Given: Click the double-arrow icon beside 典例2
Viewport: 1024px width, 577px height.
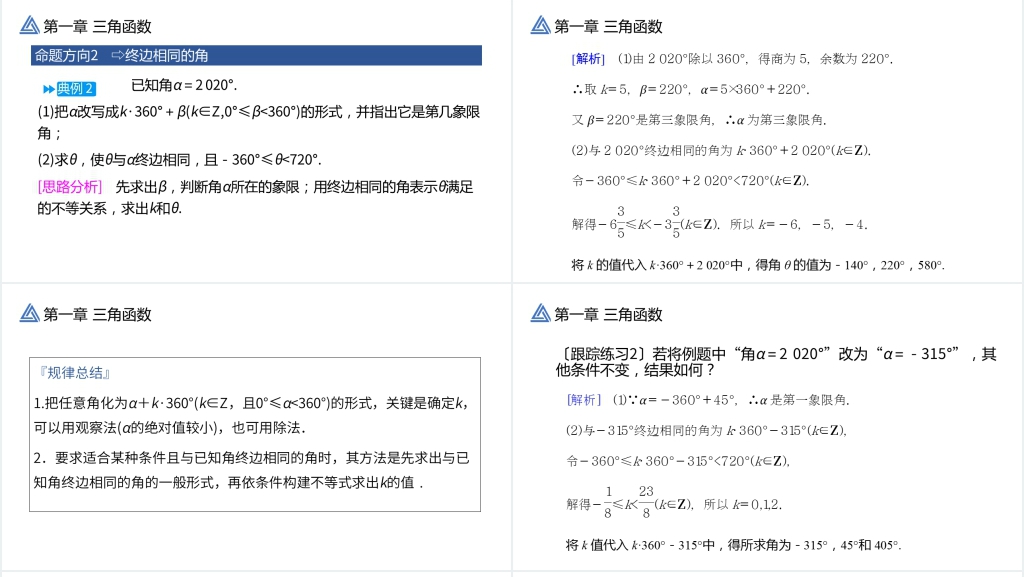Looking at the screenshot, I should pos(48,89).
